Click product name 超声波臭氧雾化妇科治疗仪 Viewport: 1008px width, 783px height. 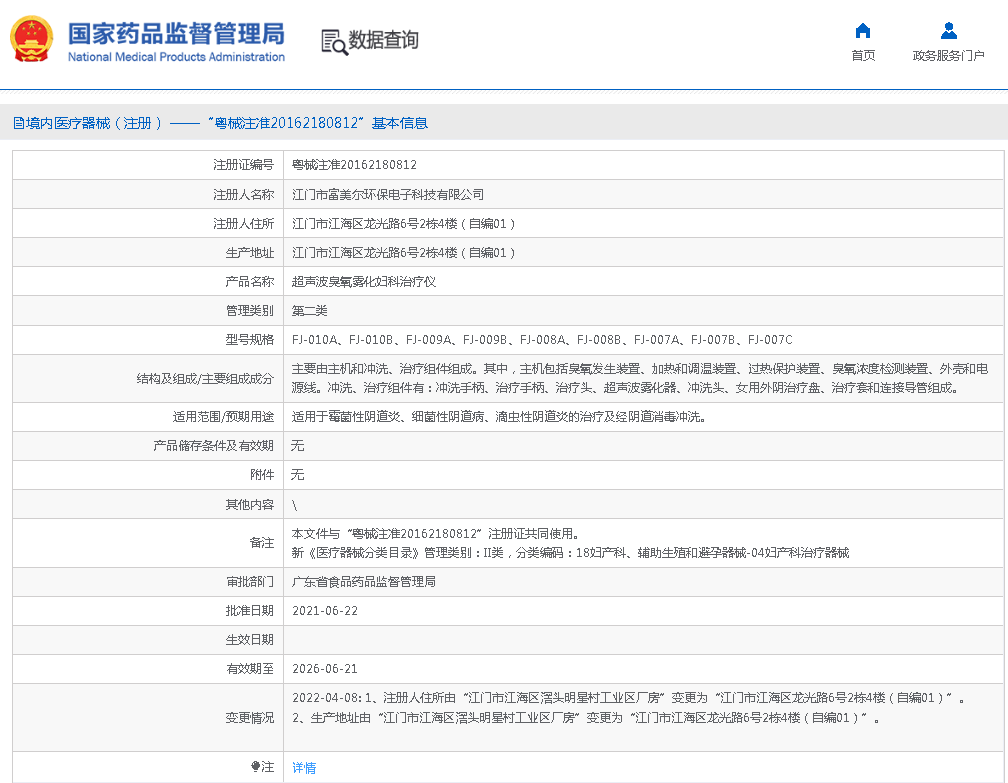(x=363, y=282)
